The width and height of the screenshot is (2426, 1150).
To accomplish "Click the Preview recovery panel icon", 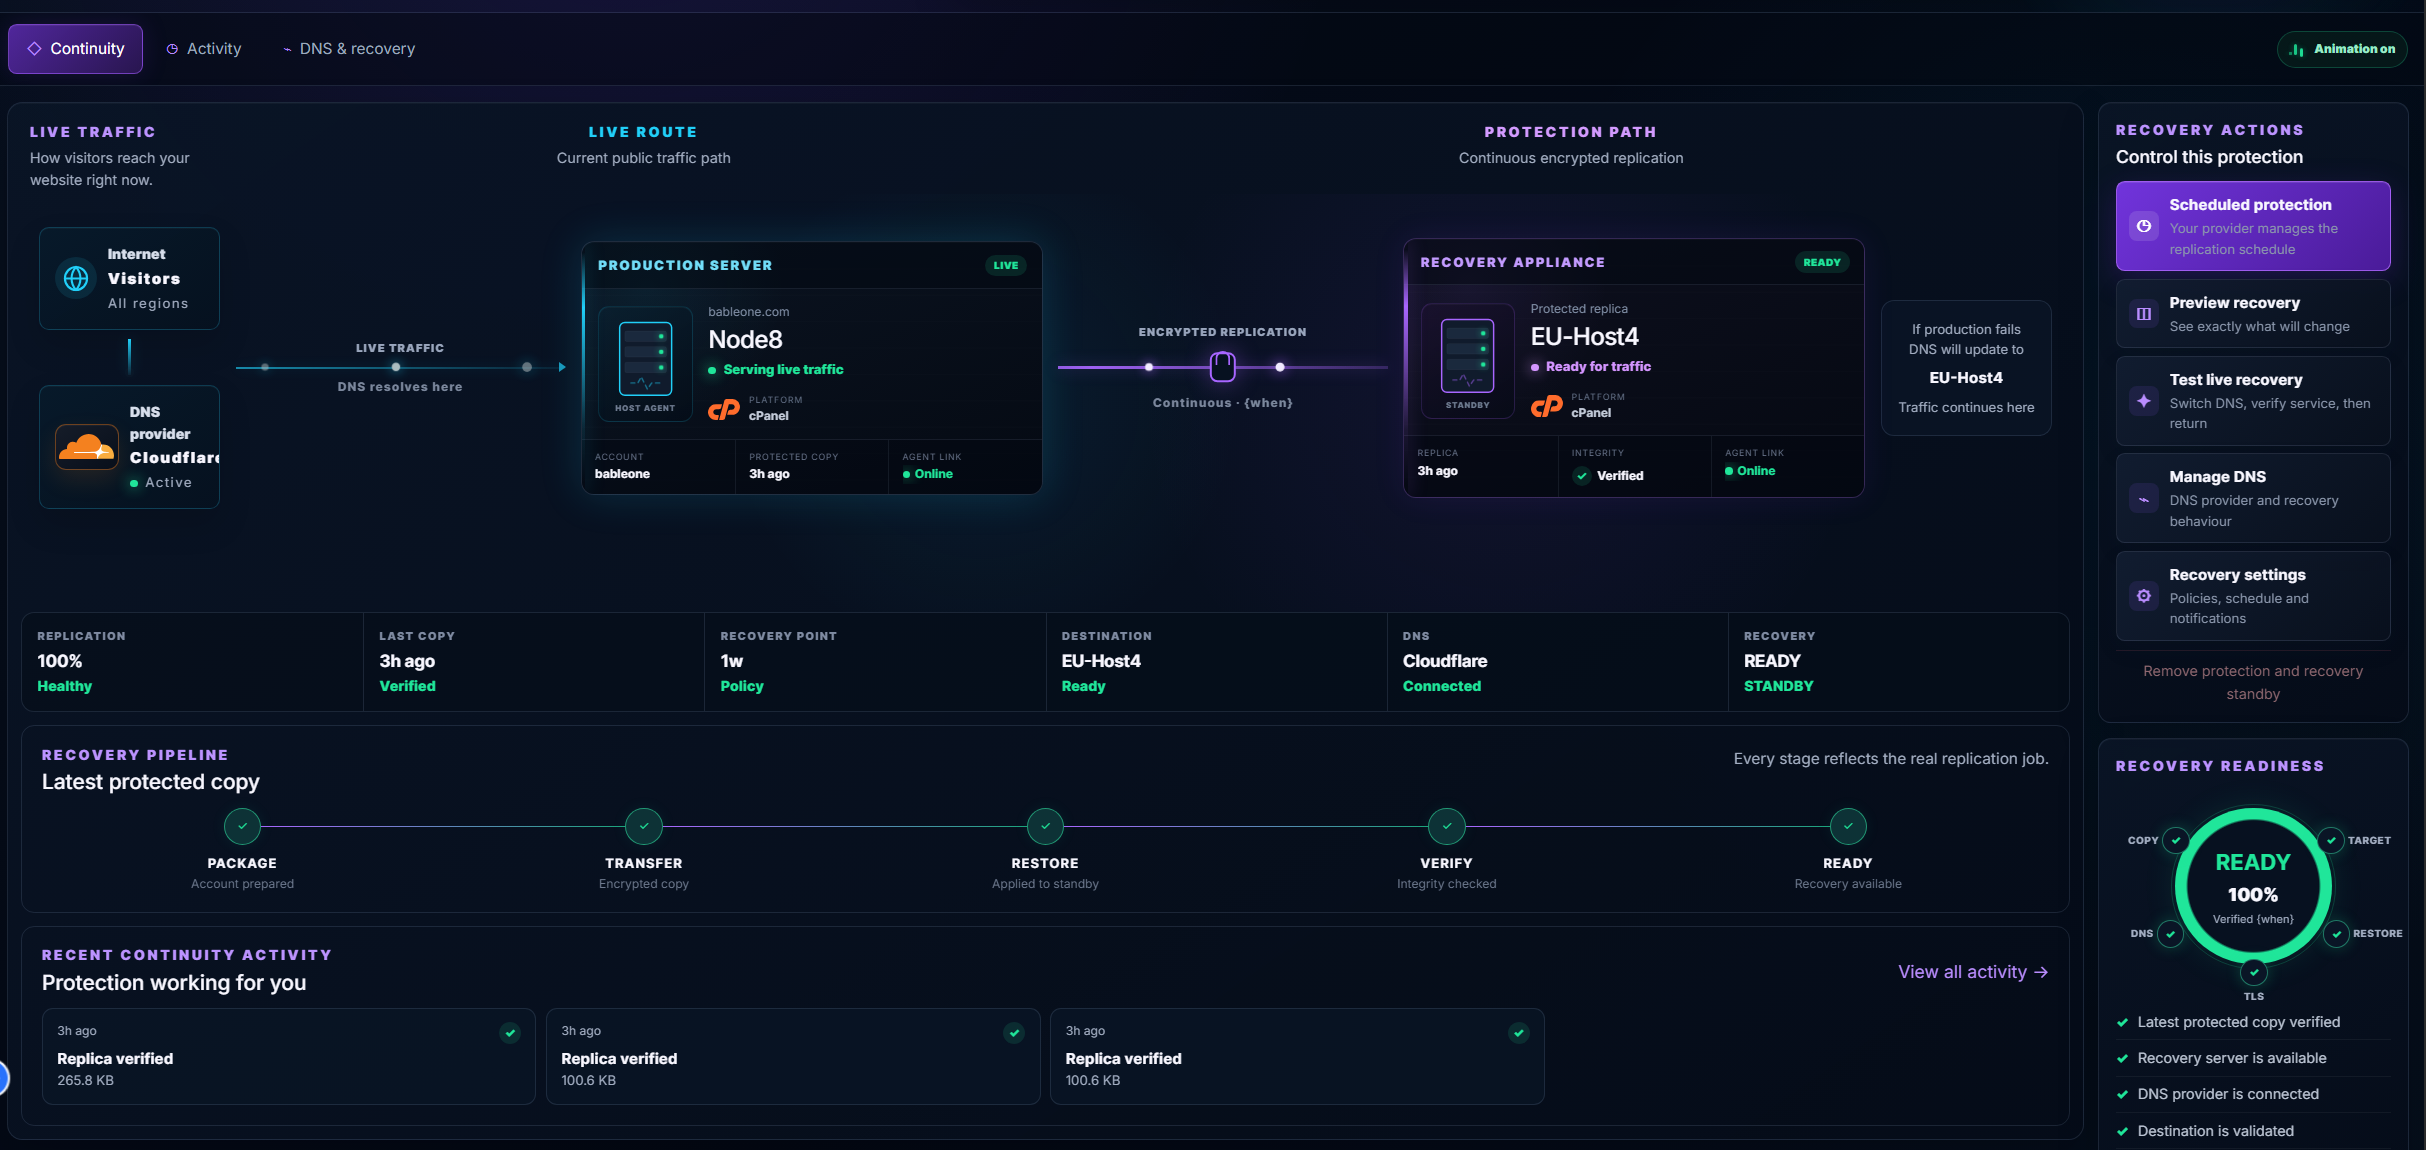I will click(x=2144, y=314).
